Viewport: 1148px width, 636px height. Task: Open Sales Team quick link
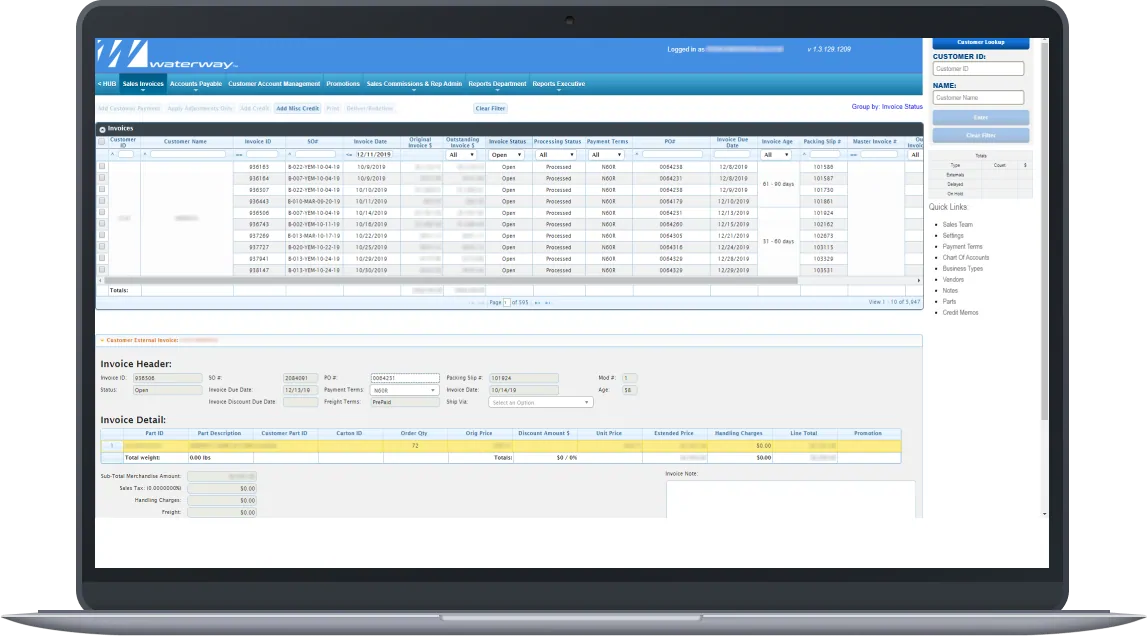(957, 225)
